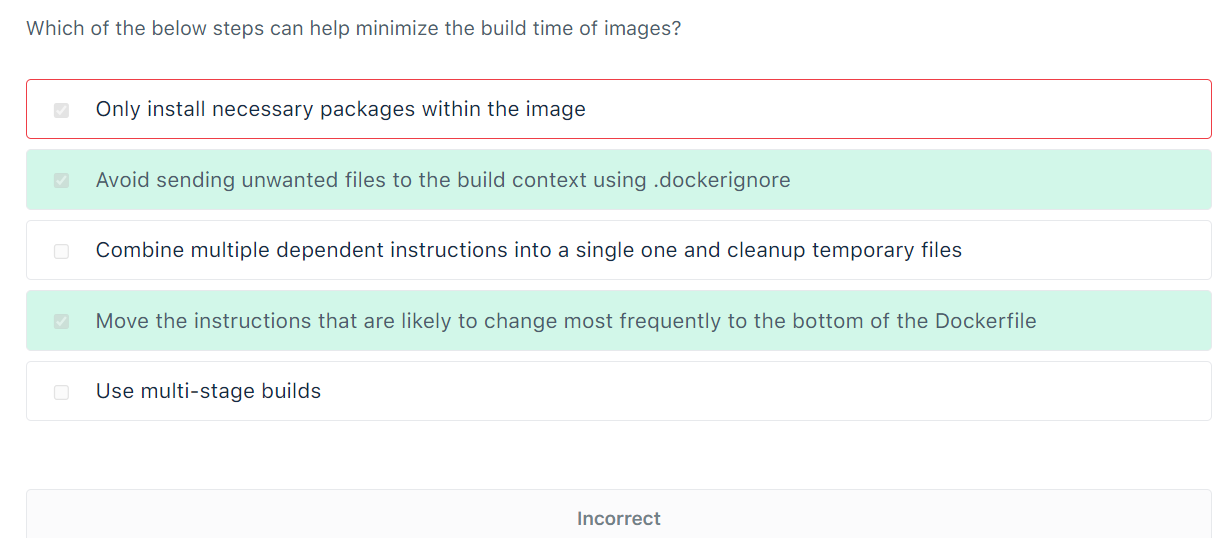This screenshot has height=538, width=1215.
Task: Uncheck the .dockerignore build context checkbox
Action: click(x=62, y=181)
